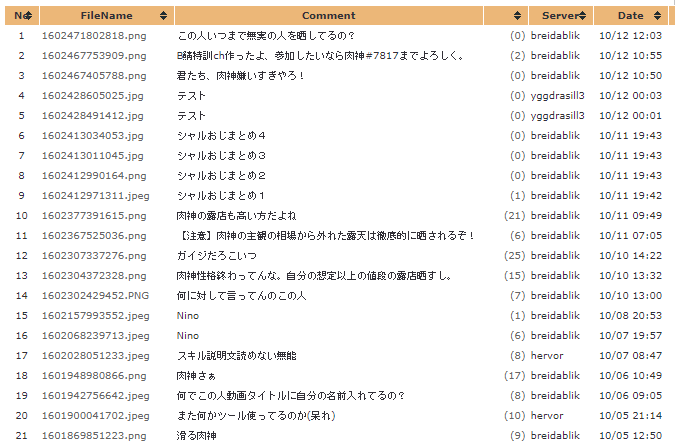
Task: Click yggdrasill3 server in row 4
Action: tap(558, 95)
